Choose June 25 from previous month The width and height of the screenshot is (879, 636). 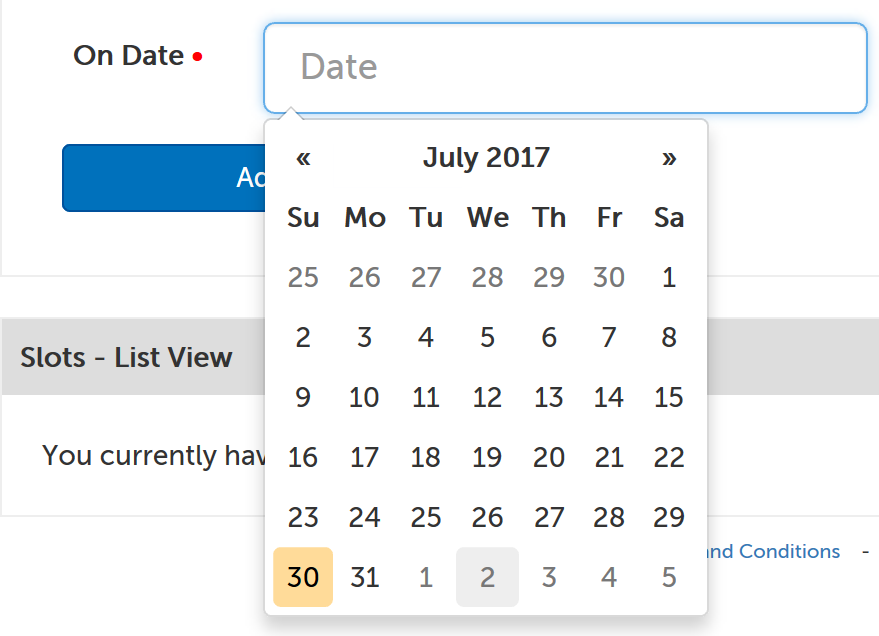303,277
